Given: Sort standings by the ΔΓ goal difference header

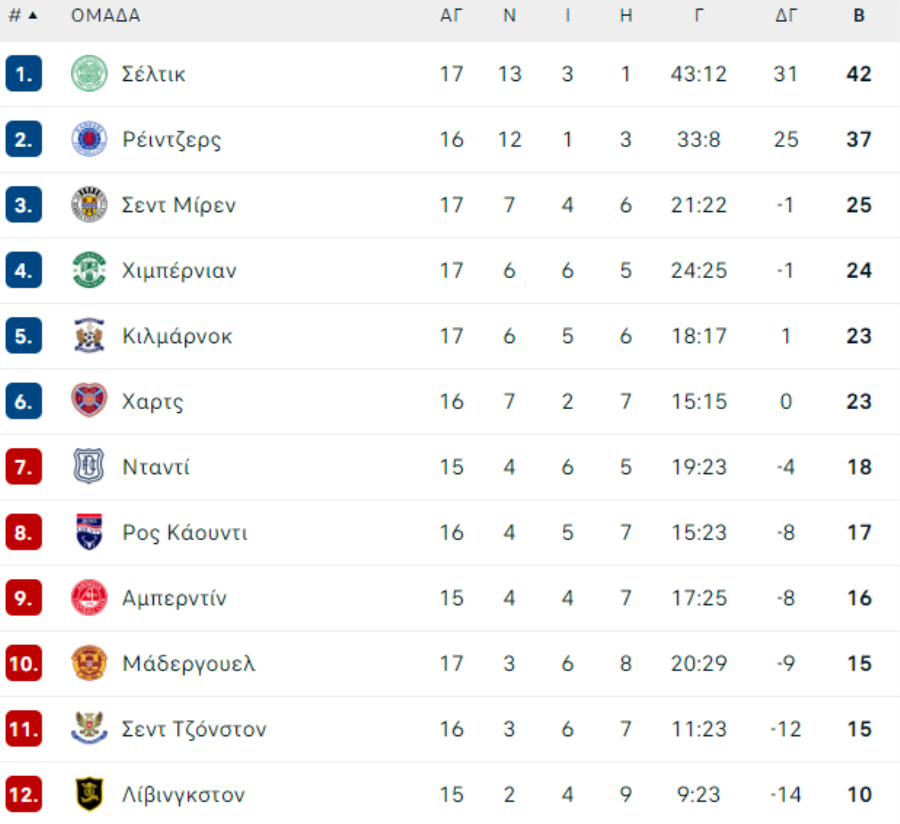Looking at the screenshot, I should (x=786, y=16).
